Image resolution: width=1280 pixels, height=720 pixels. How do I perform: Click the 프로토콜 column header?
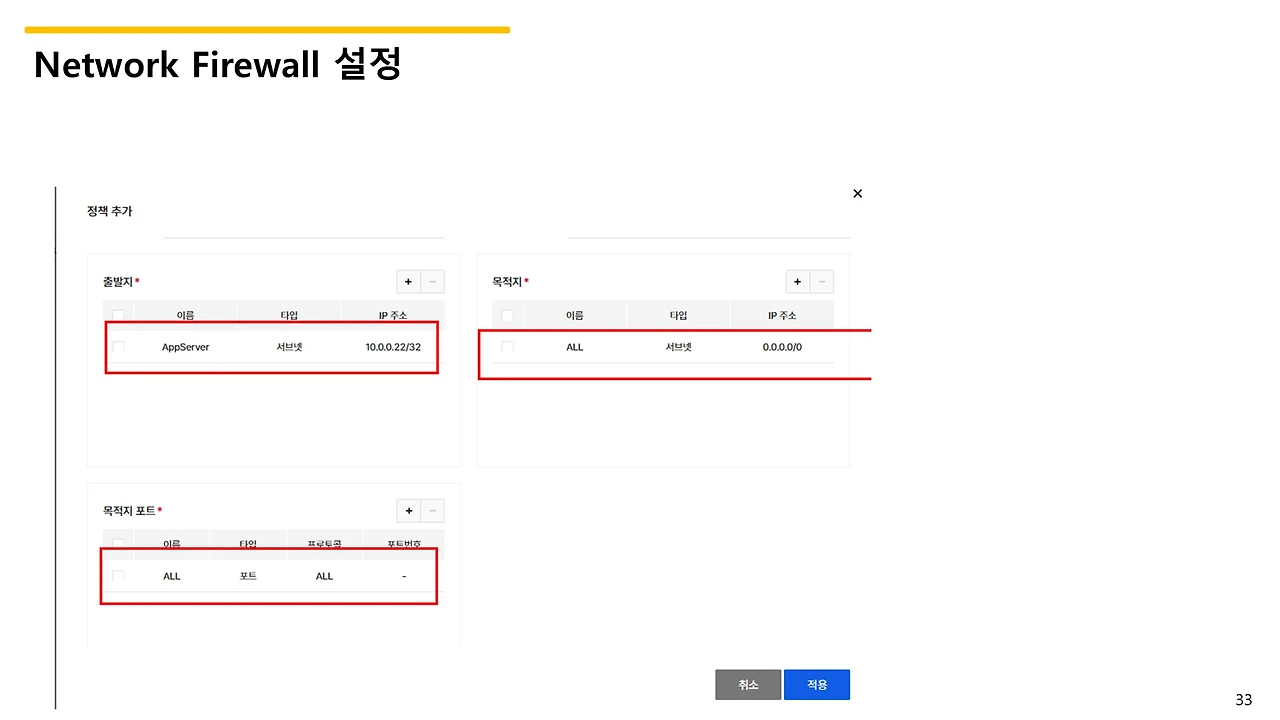[x=324, y=543]
